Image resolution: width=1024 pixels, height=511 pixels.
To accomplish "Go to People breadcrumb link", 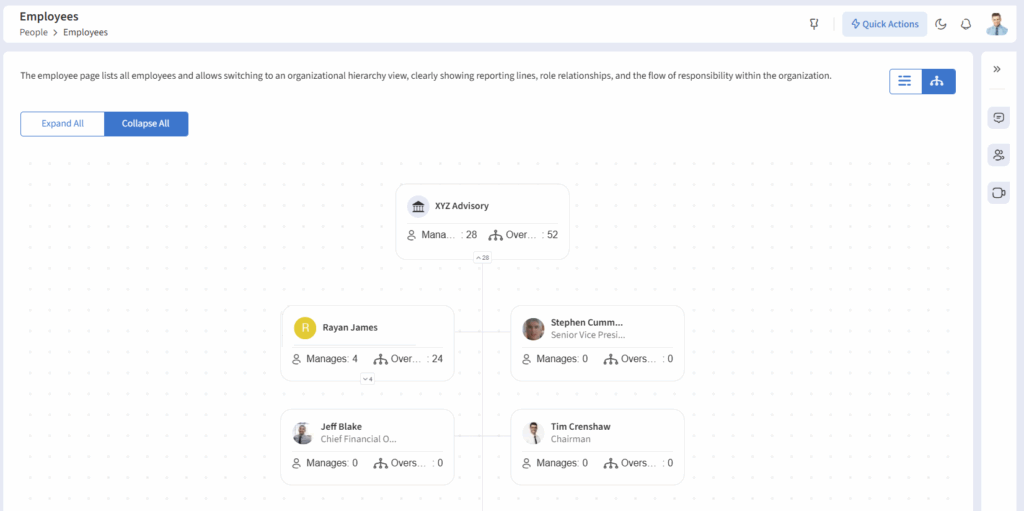I will [33, 32].
